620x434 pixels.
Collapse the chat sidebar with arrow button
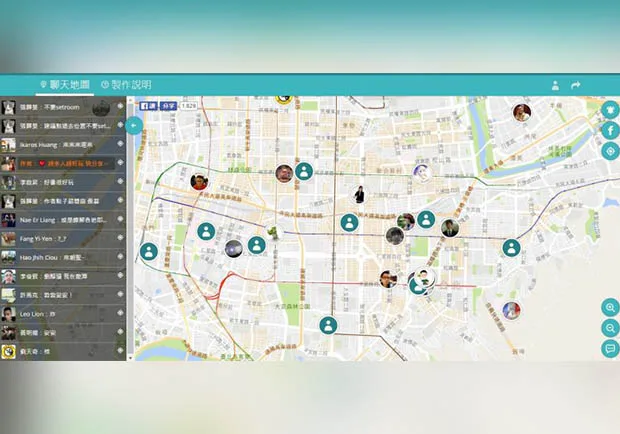click(134, 126)
